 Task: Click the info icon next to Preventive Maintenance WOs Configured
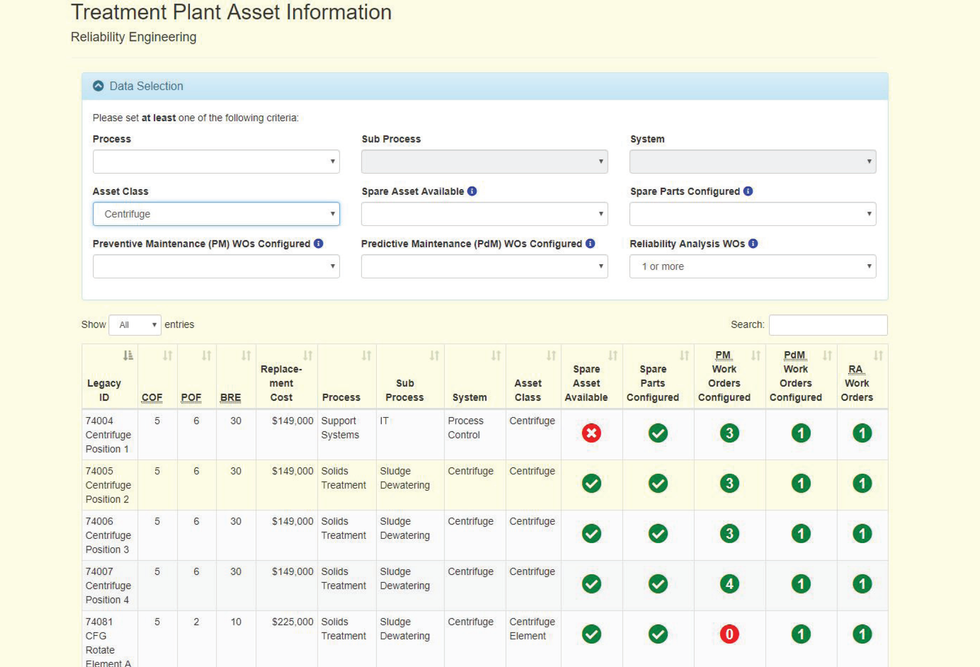(x=319, y=243)
